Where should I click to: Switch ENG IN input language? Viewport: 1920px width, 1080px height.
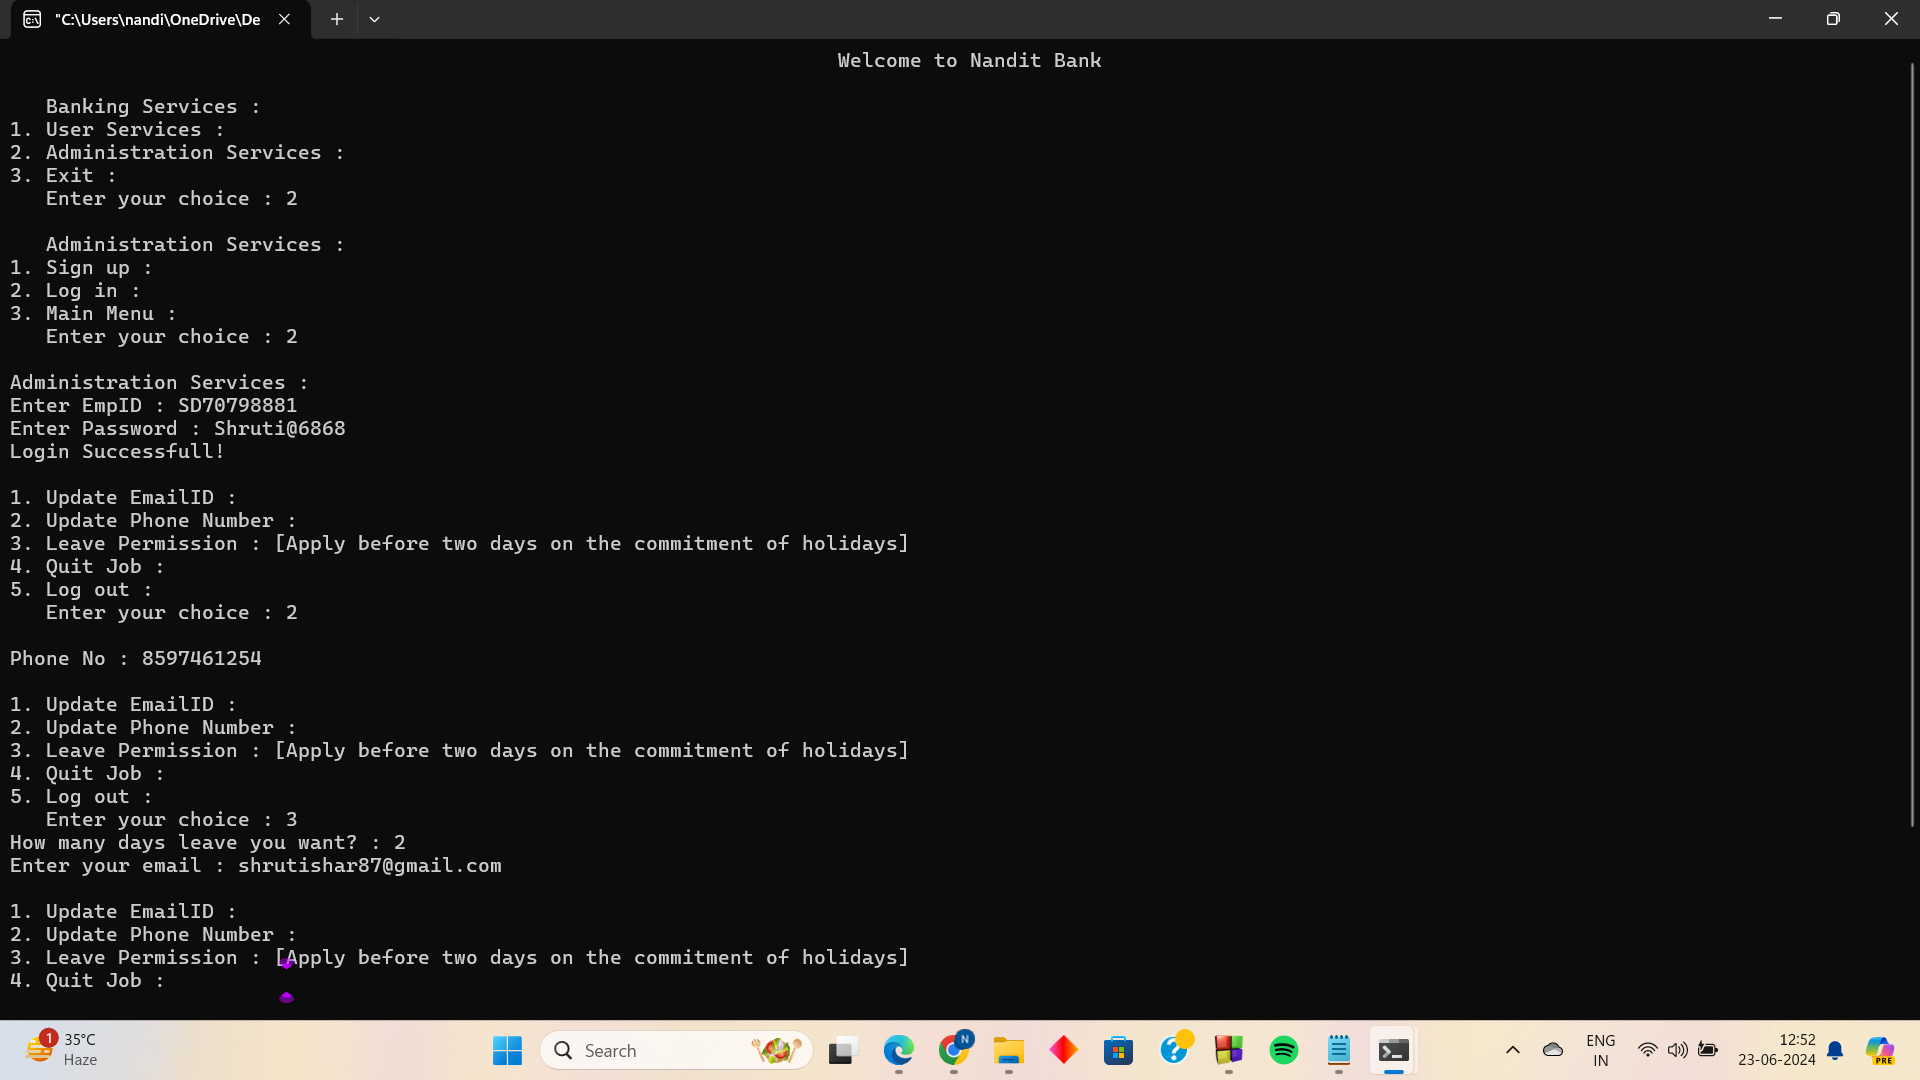1600,1050
